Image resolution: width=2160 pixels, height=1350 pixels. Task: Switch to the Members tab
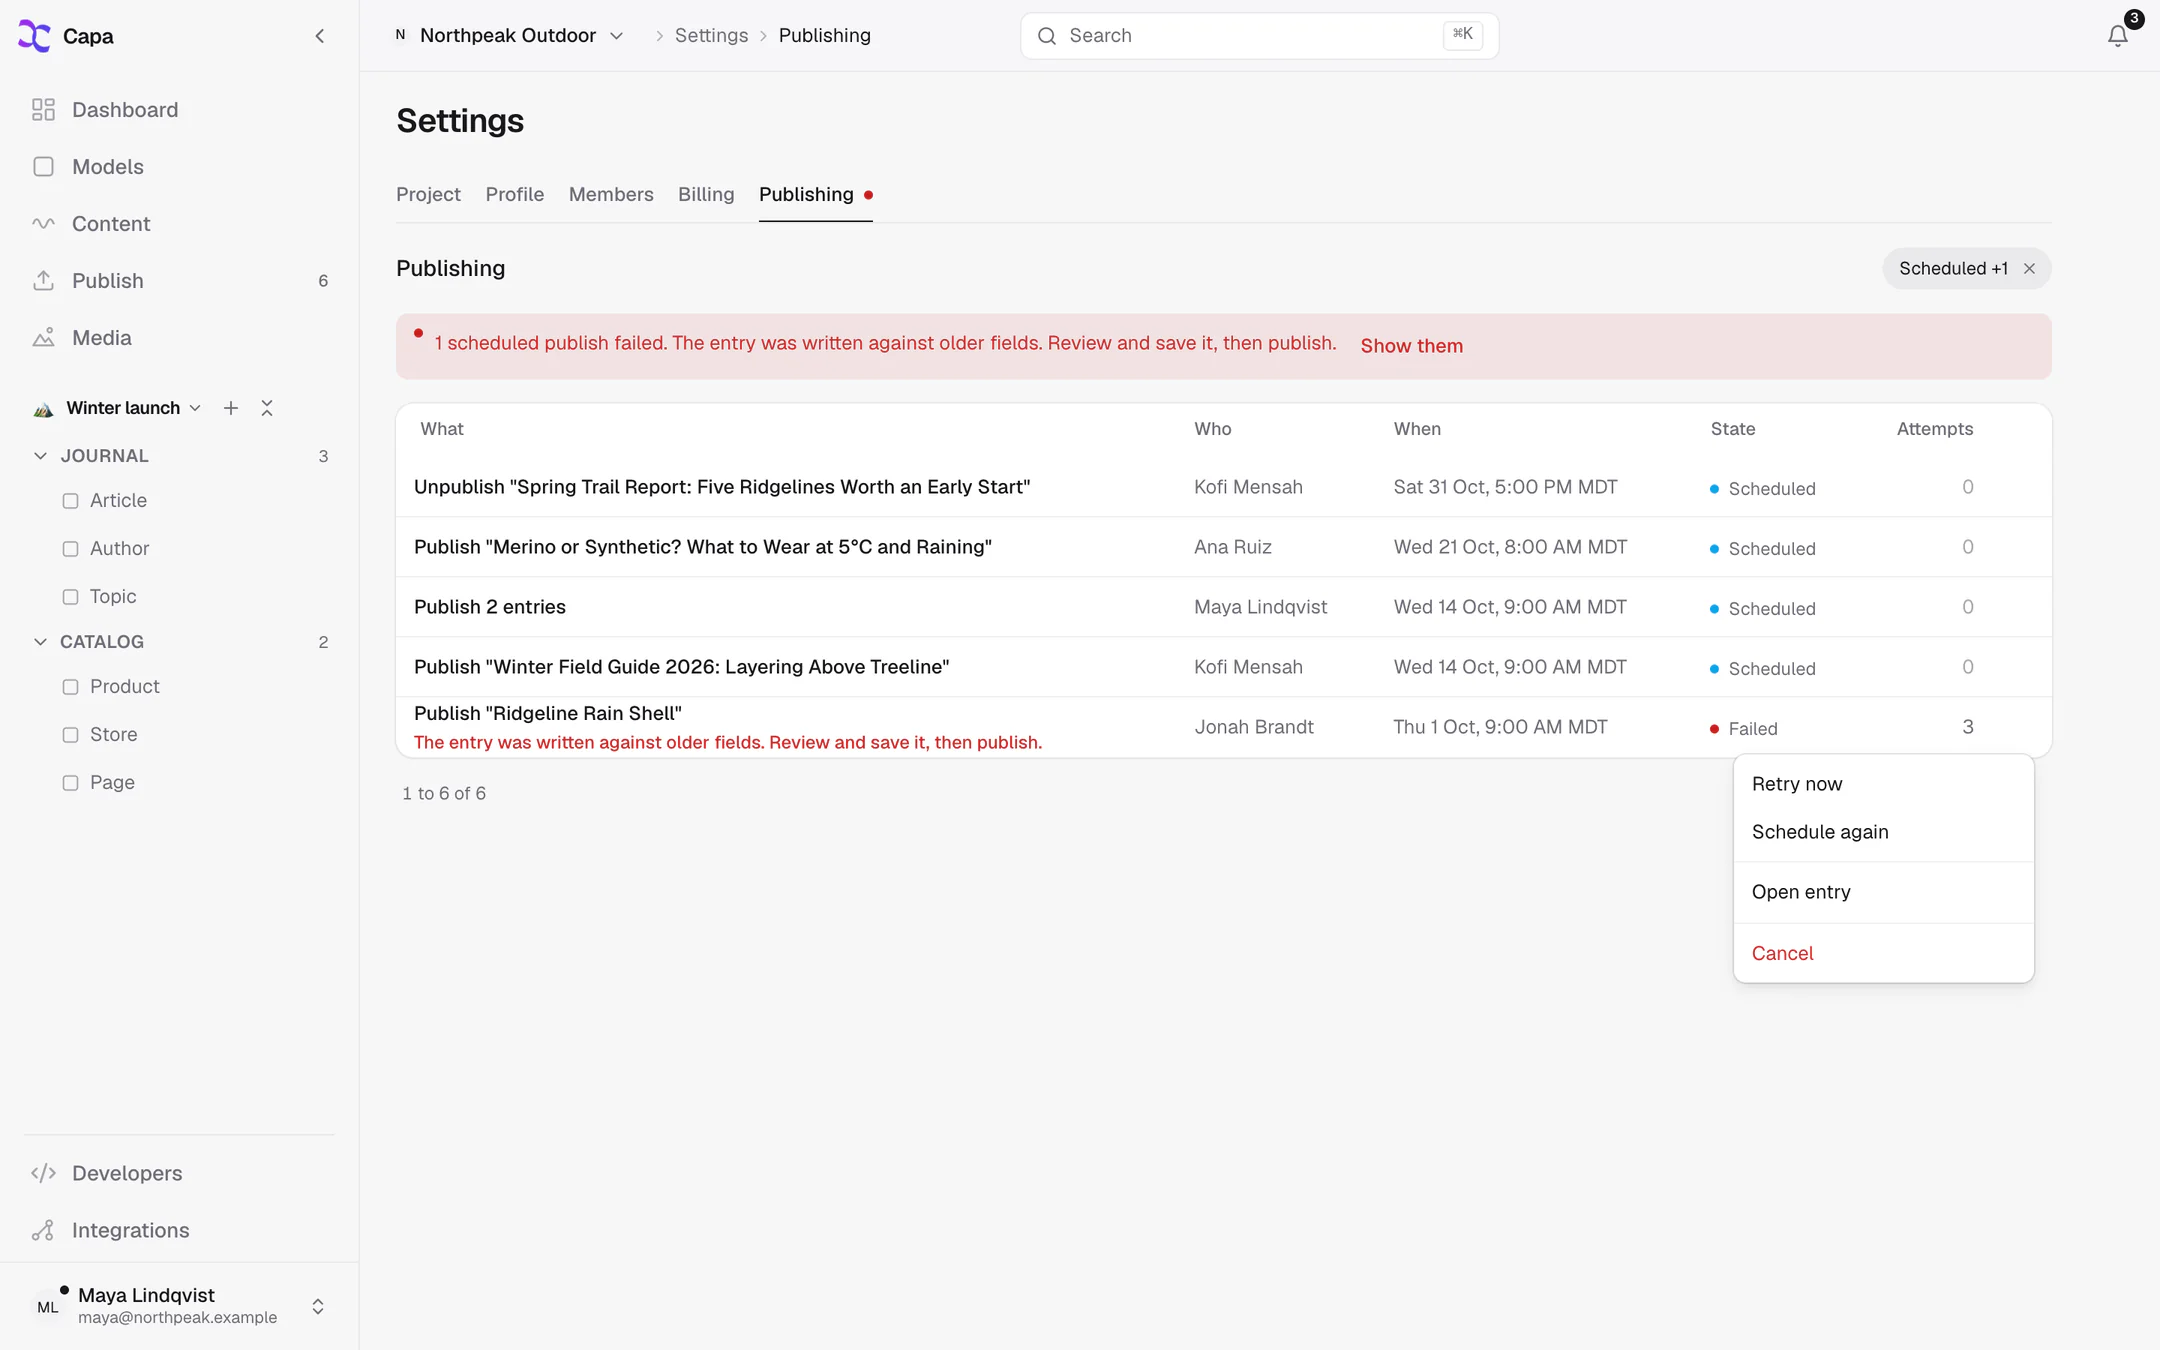point(611,195)
